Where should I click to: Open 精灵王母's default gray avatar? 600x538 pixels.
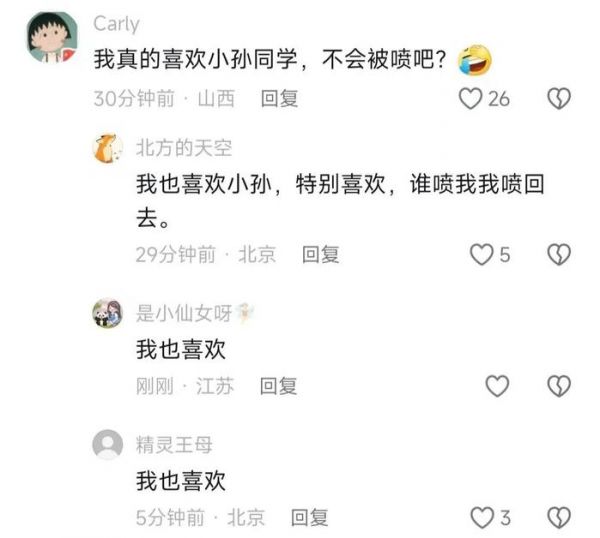(108, 445)
